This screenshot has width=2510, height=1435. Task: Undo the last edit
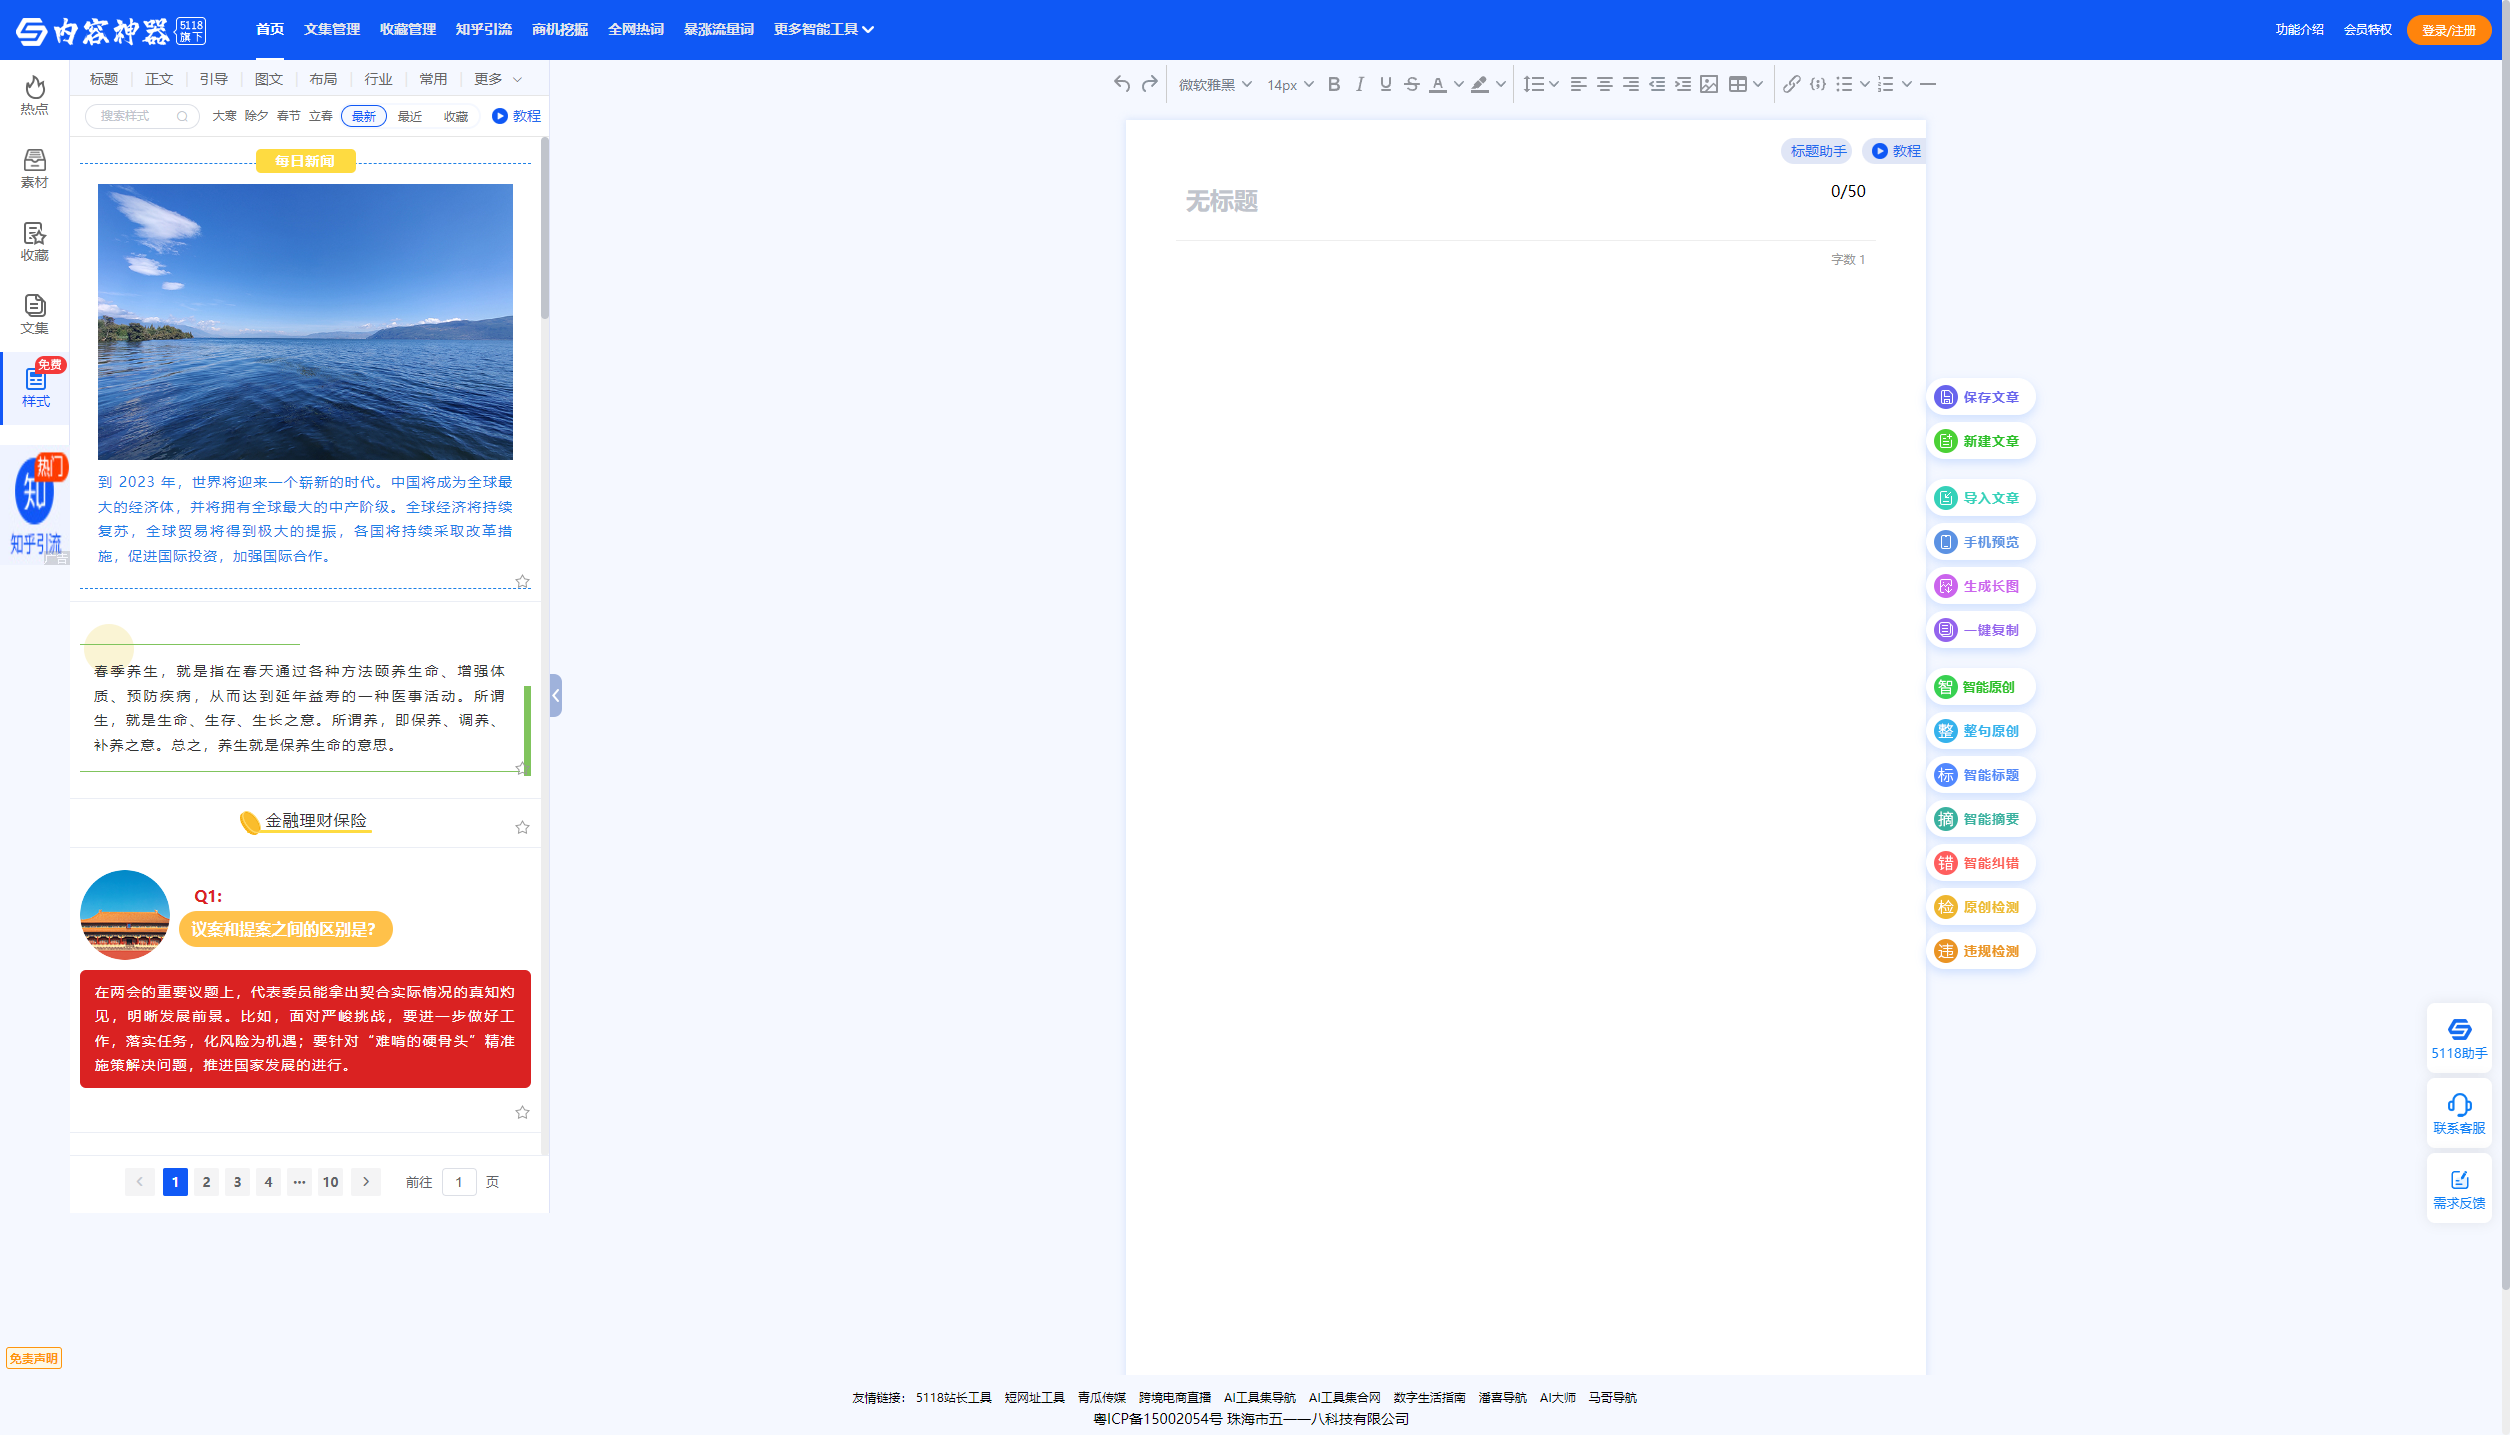pos(1122,84)
